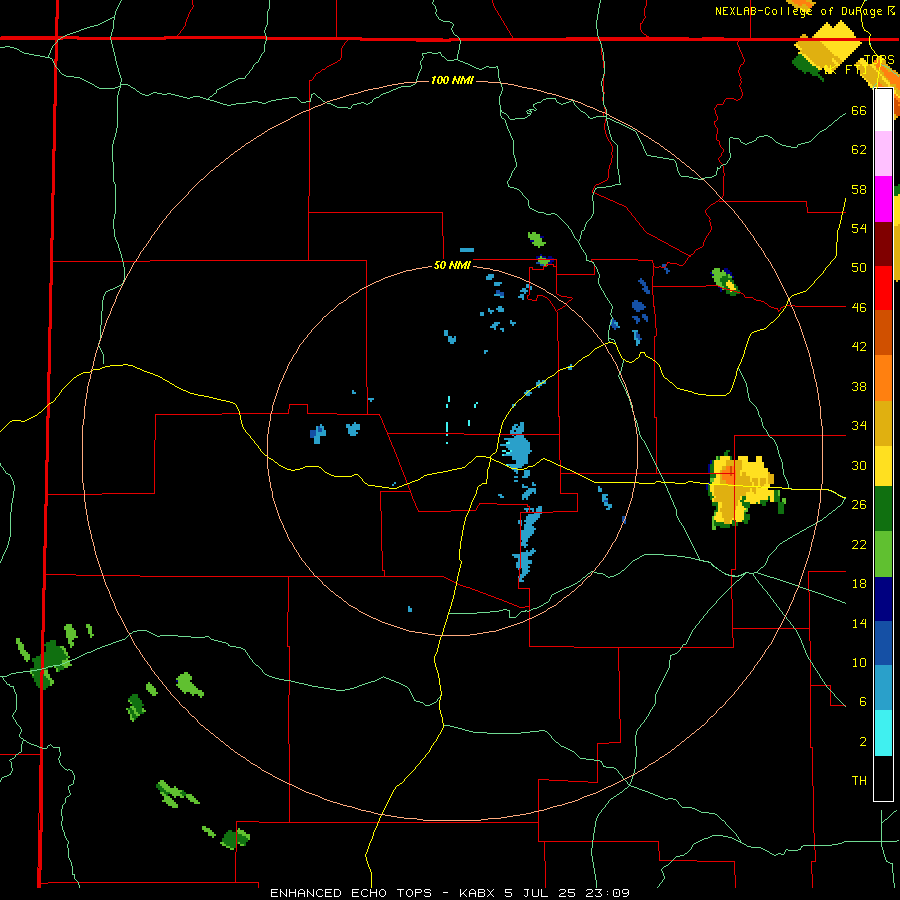Select the legend value '2'
Image resolution: width=900 pixels, height=900 pixels.
point(862,742)
